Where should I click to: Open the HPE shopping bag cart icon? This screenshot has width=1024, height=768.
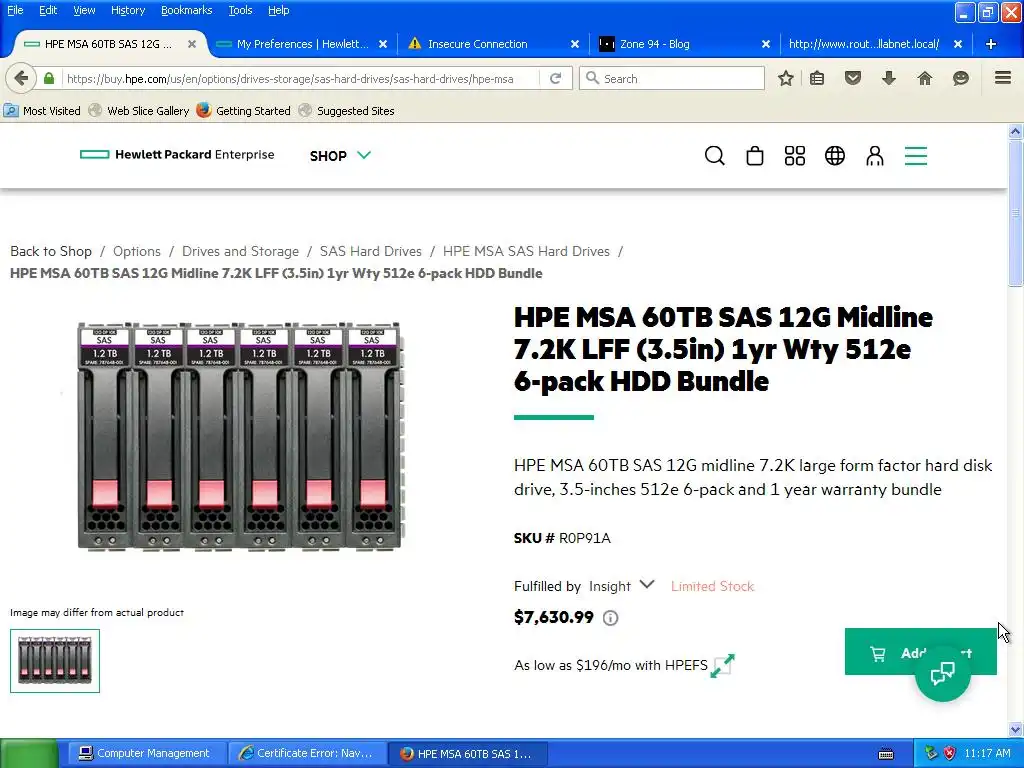755,155
